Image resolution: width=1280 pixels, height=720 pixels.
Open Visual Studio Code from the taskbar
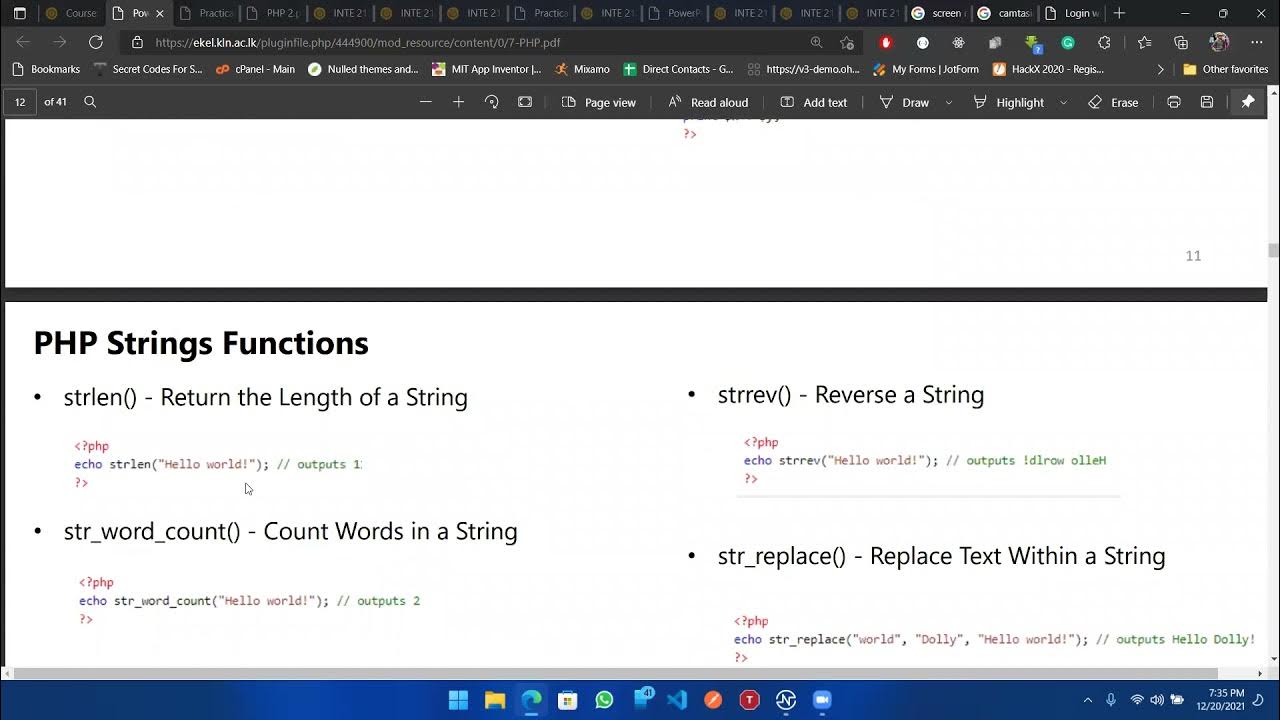pyautogui.click(x=677, y=700)
